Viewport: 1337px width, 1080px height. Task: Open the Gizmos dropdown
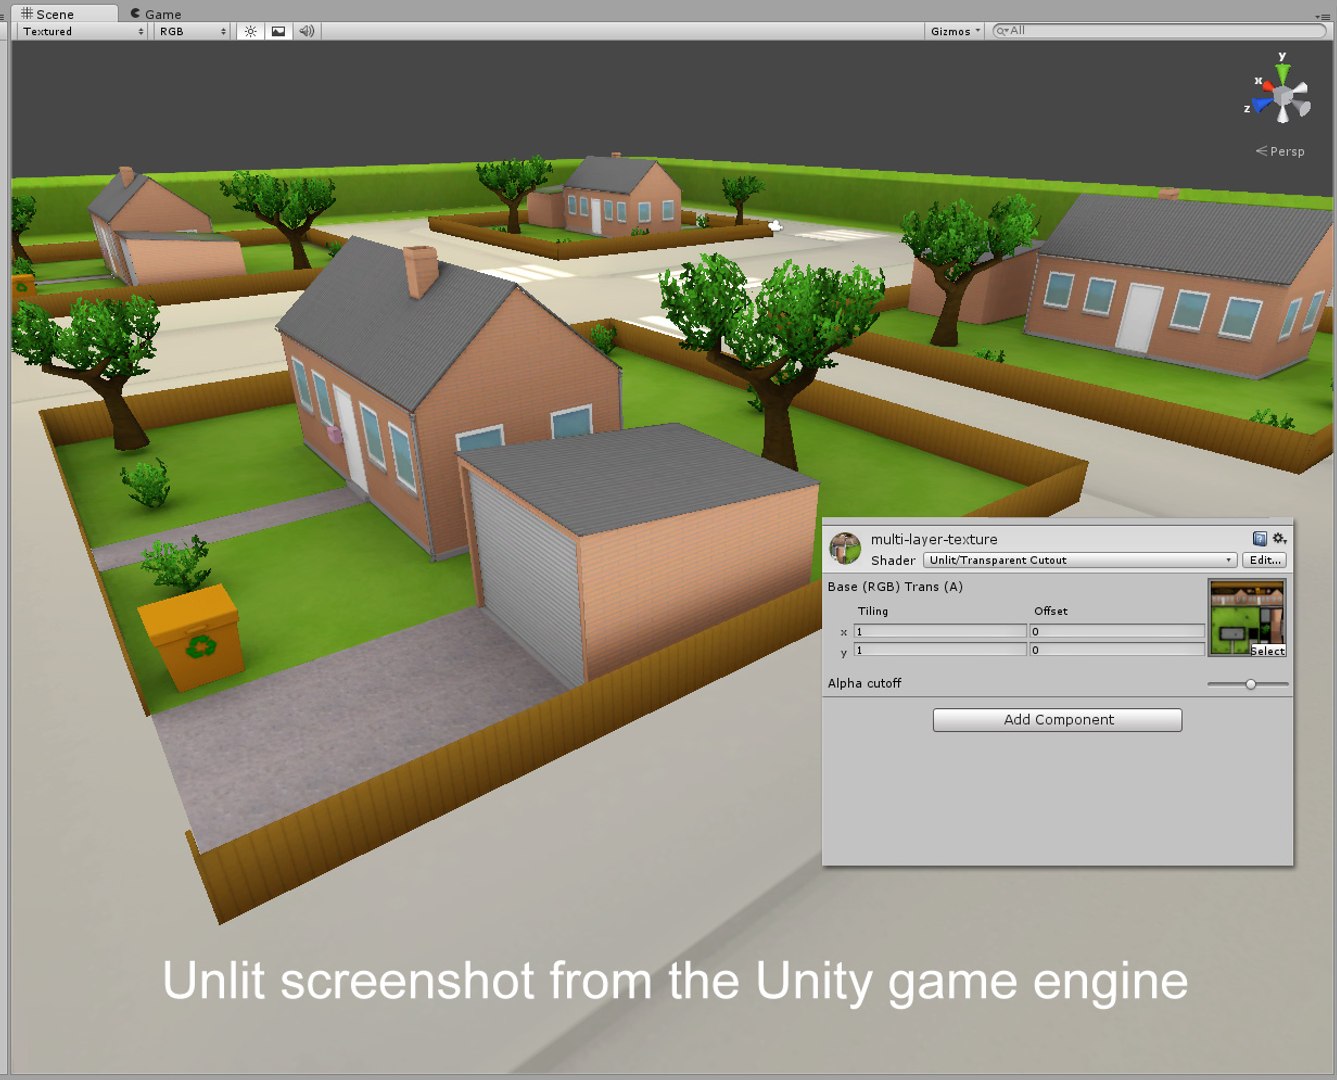[955, 31]
